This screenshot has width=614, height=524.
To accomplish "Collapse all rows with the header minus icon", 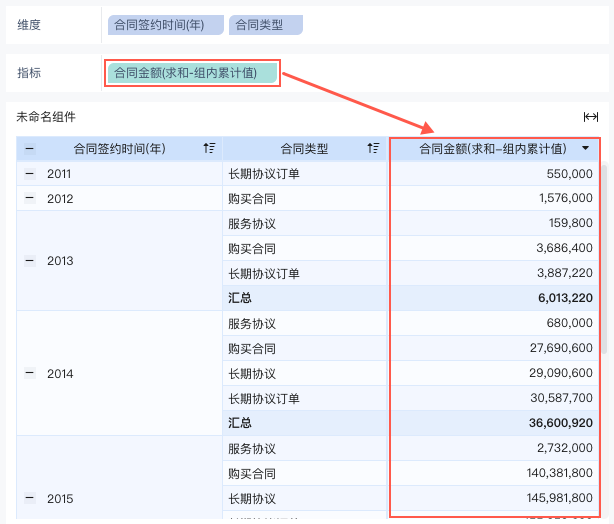I will 30,149.
